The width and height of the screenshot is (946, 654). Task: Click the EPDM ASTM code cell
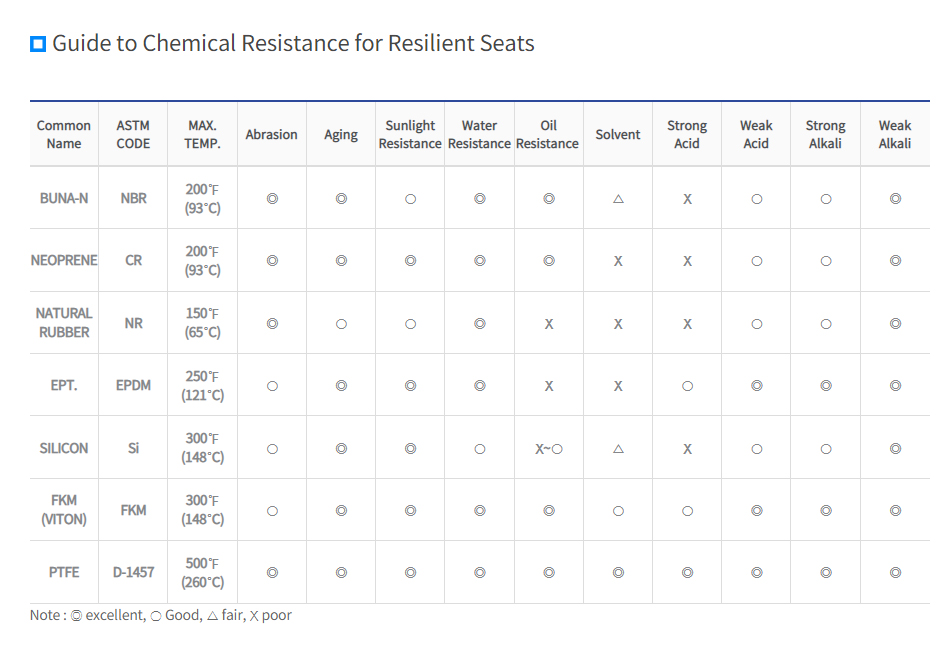click(133, 385)
